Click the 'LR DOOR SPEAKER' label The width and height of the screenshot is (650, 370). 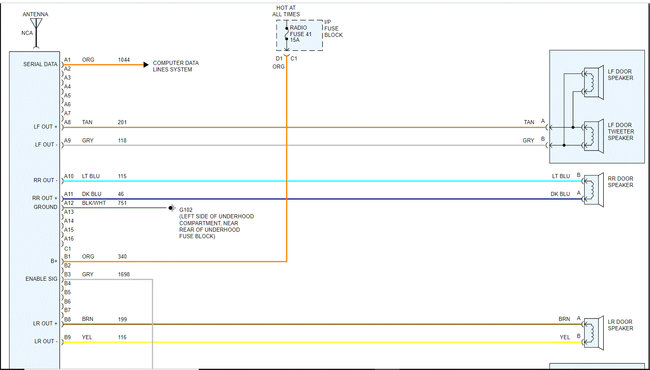click(x=620, y=325)
